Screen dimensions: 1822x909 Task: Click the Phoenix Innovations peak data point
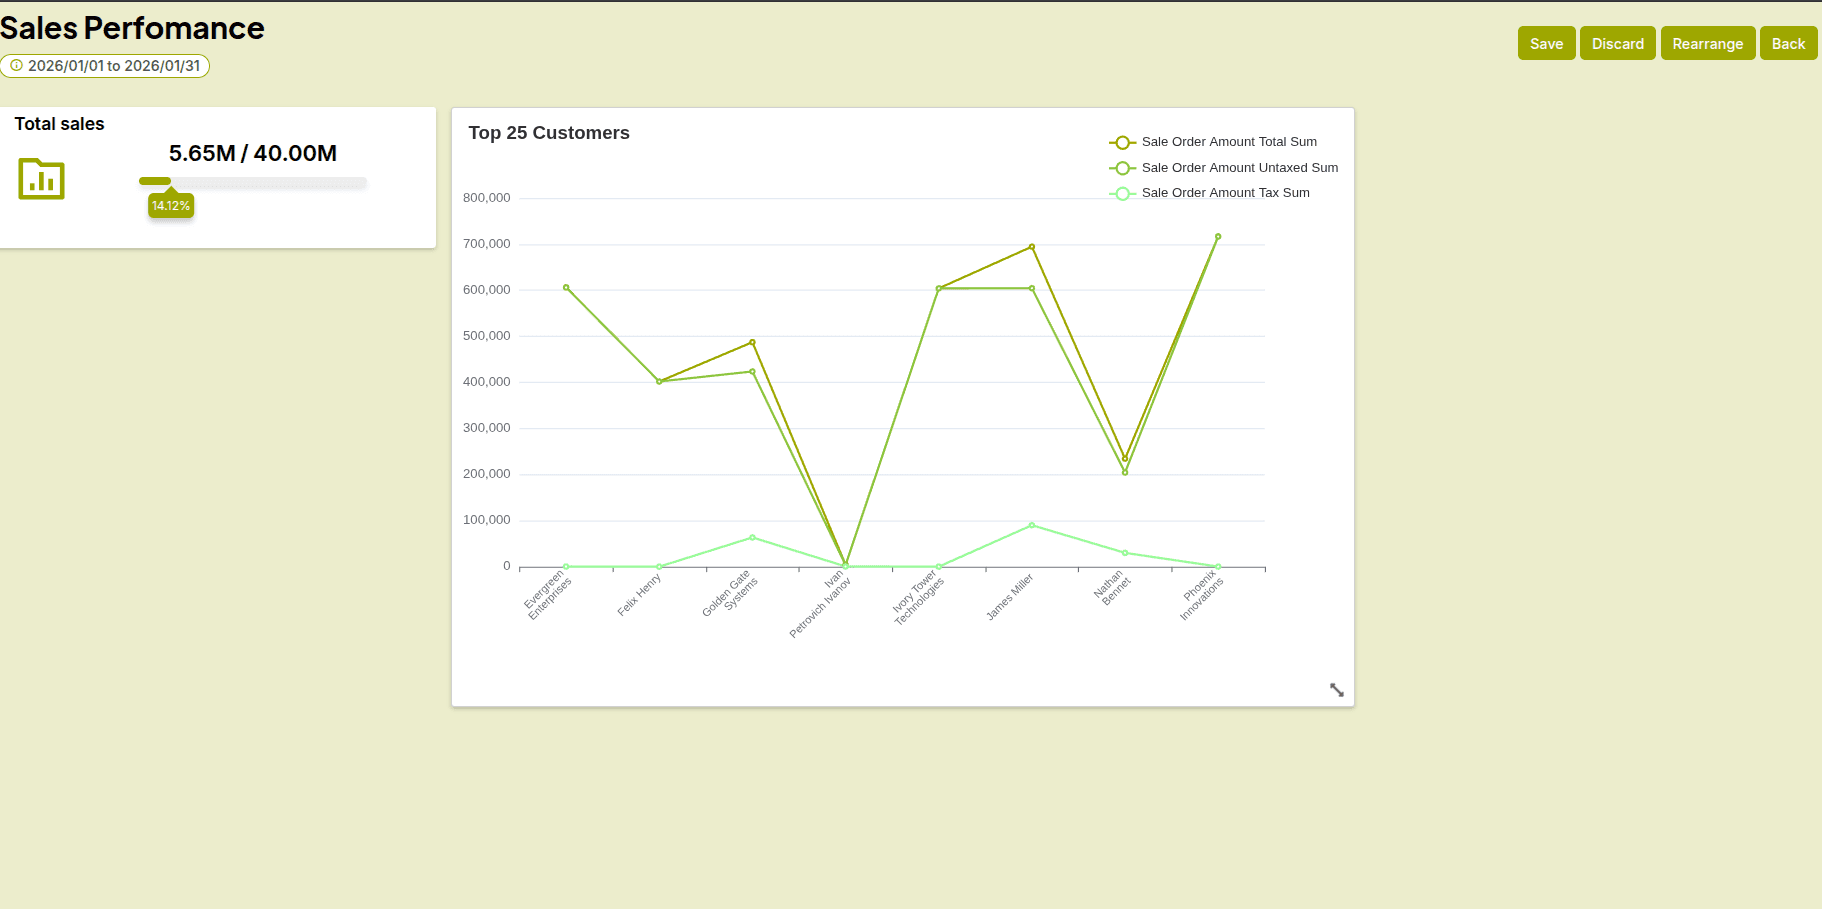pos(1218,237)
